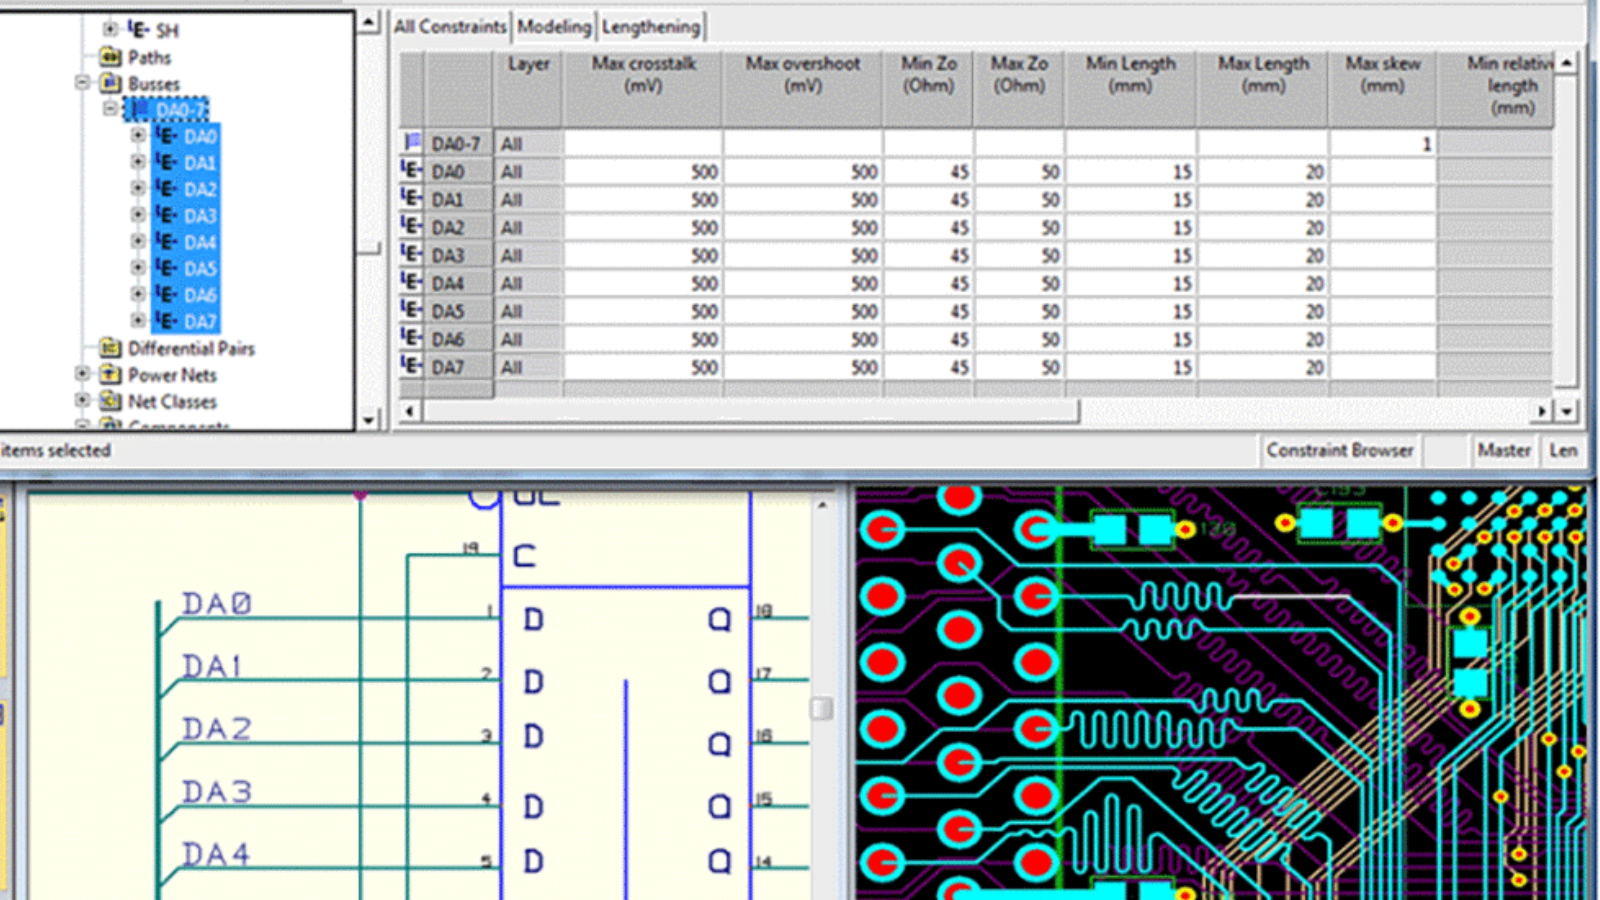Click the Power Nets folder icon
The image size is (1600, 900).
[111, 374]
